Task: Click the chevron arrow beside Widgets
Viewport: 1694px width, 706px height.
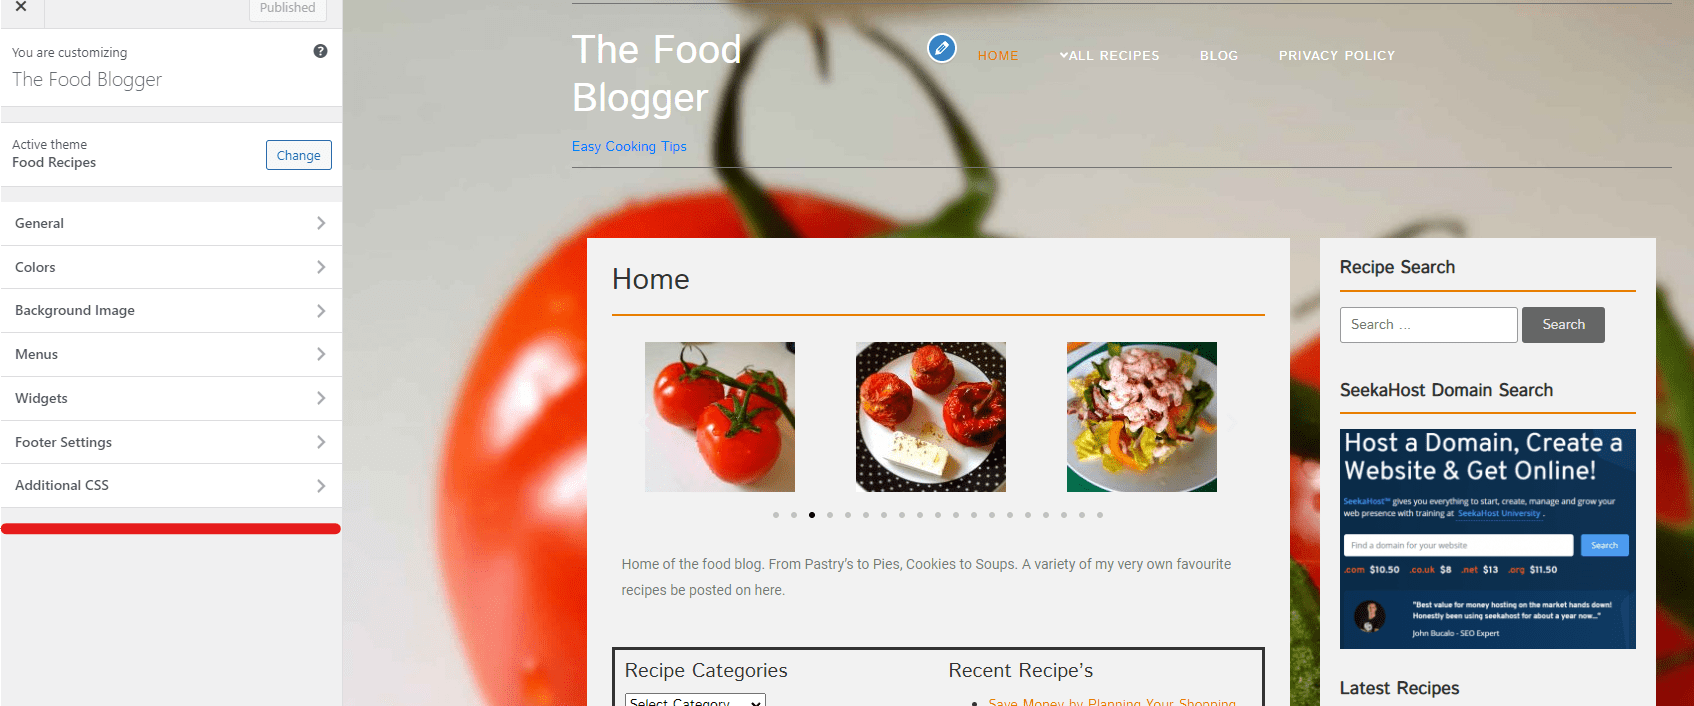Action: coord(321,398)
